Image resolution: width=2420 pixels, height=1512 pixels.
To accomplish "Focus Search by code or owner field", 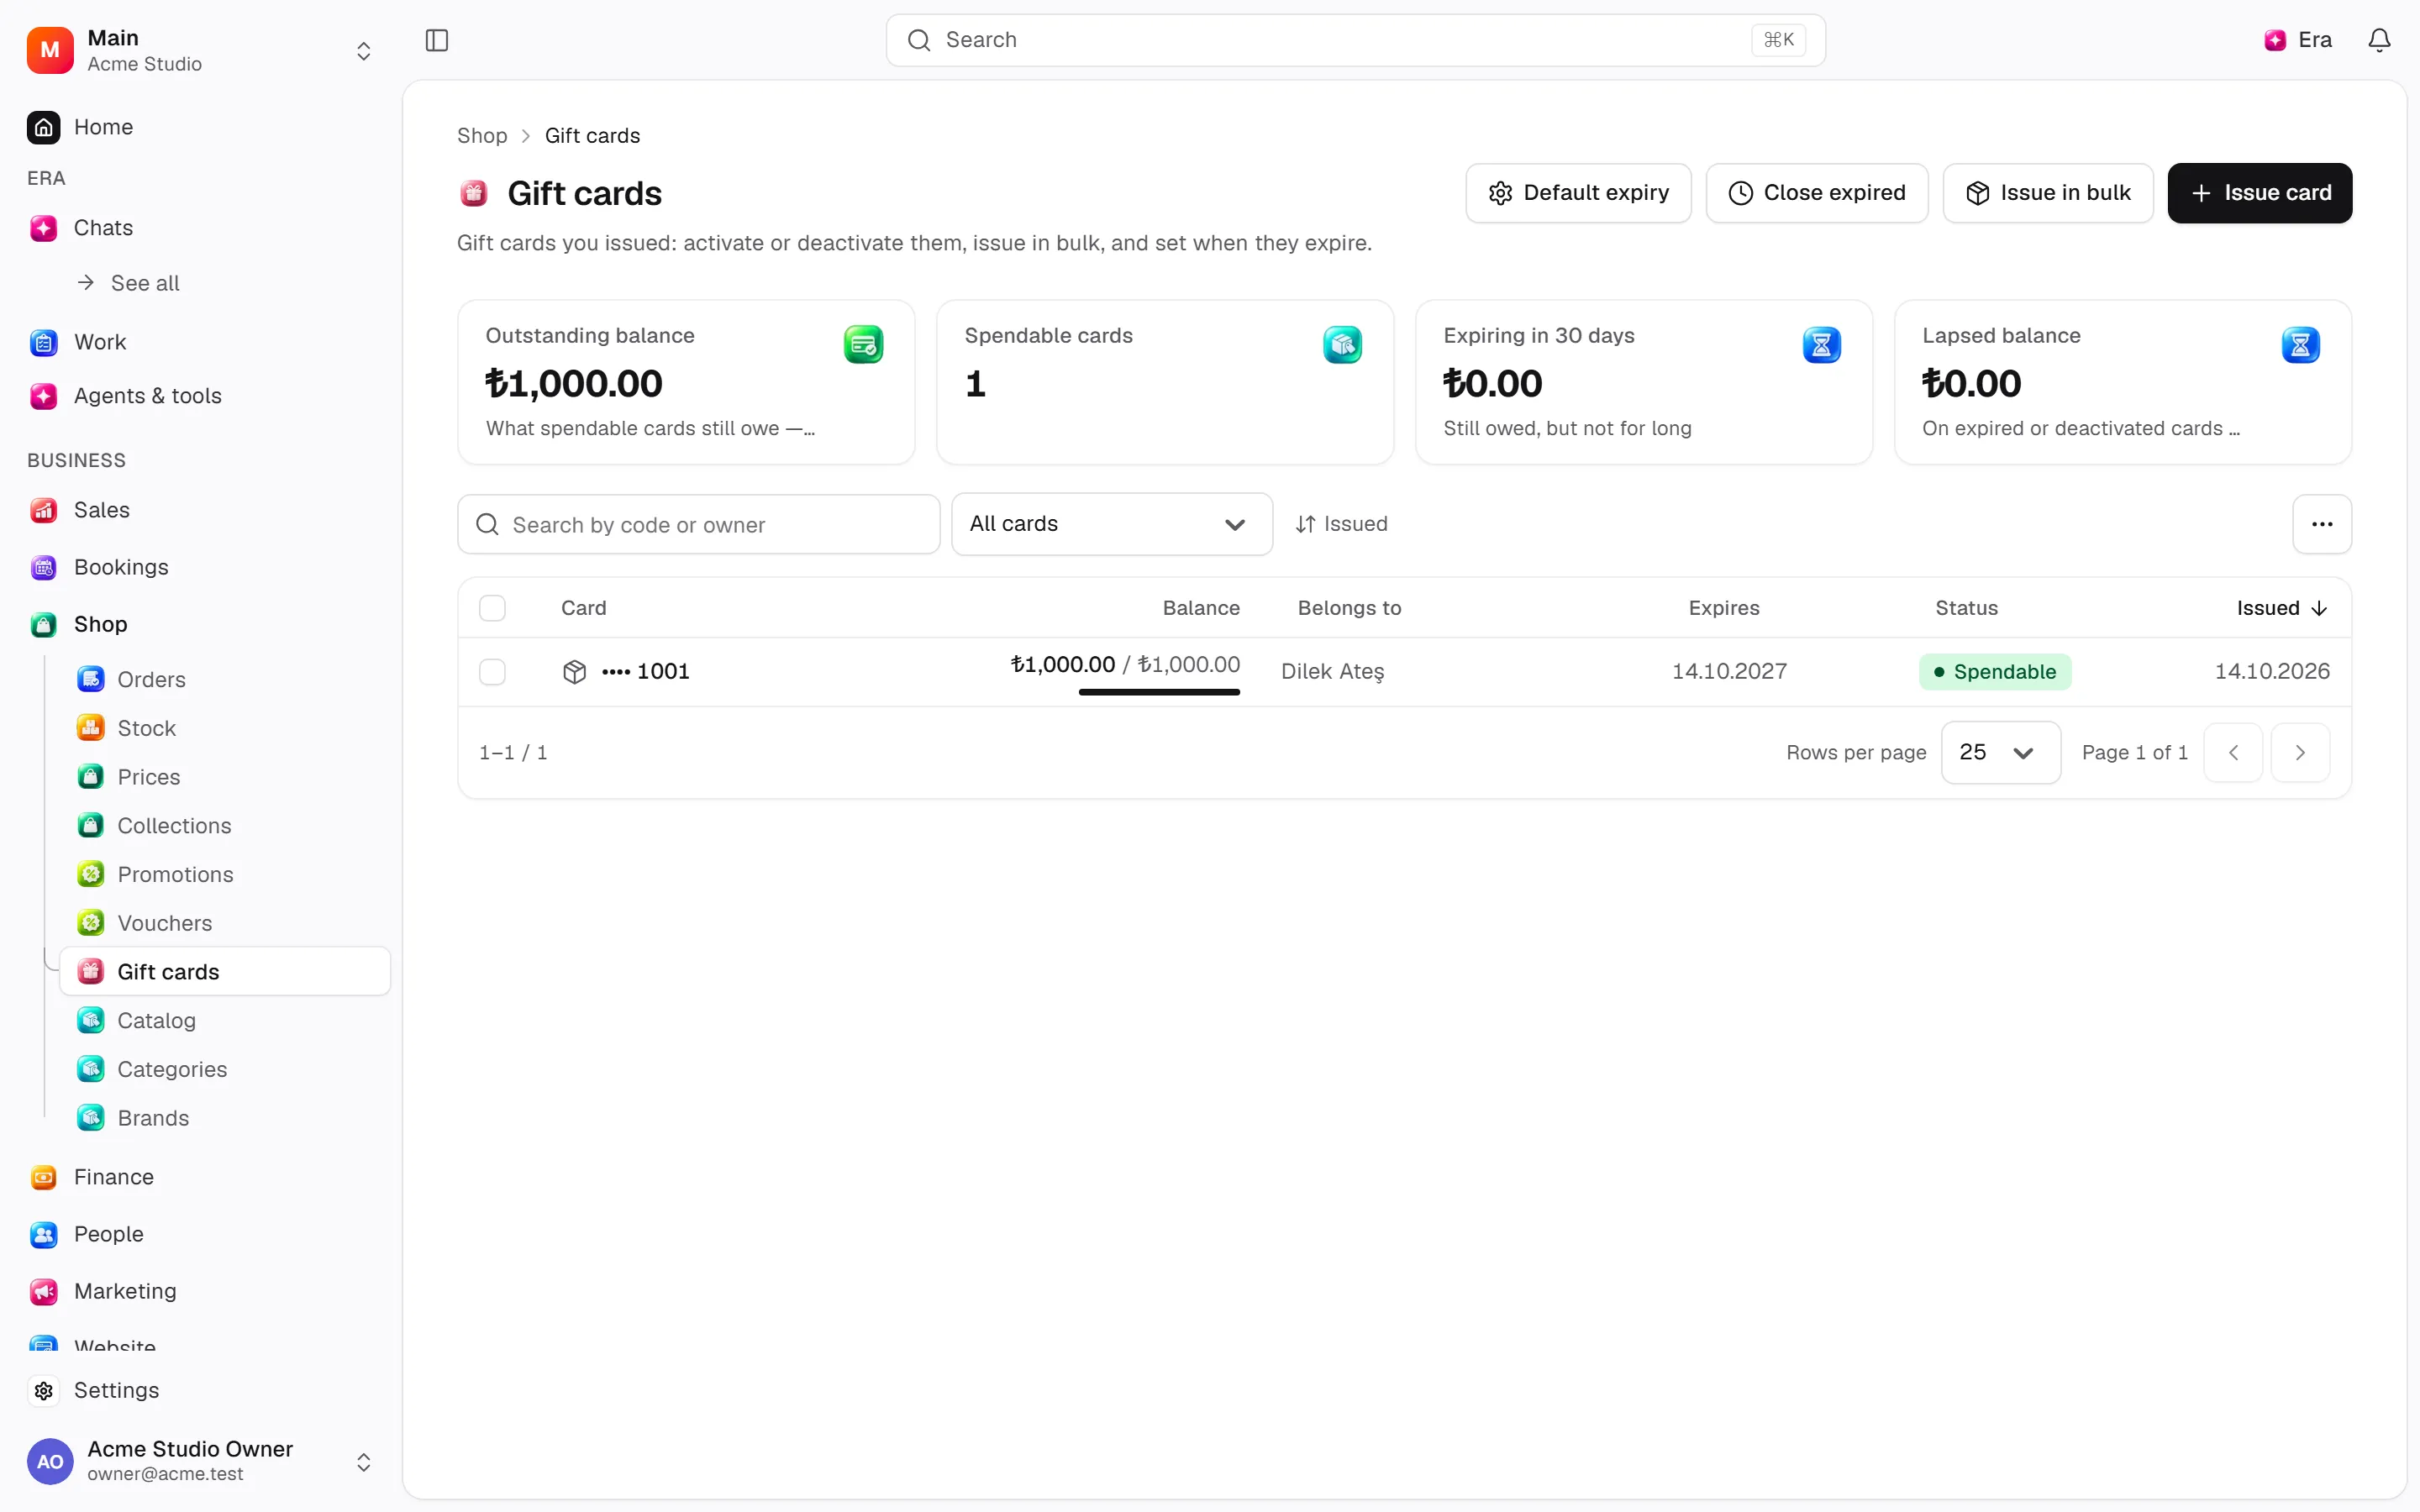I will [x=699, y=524].
